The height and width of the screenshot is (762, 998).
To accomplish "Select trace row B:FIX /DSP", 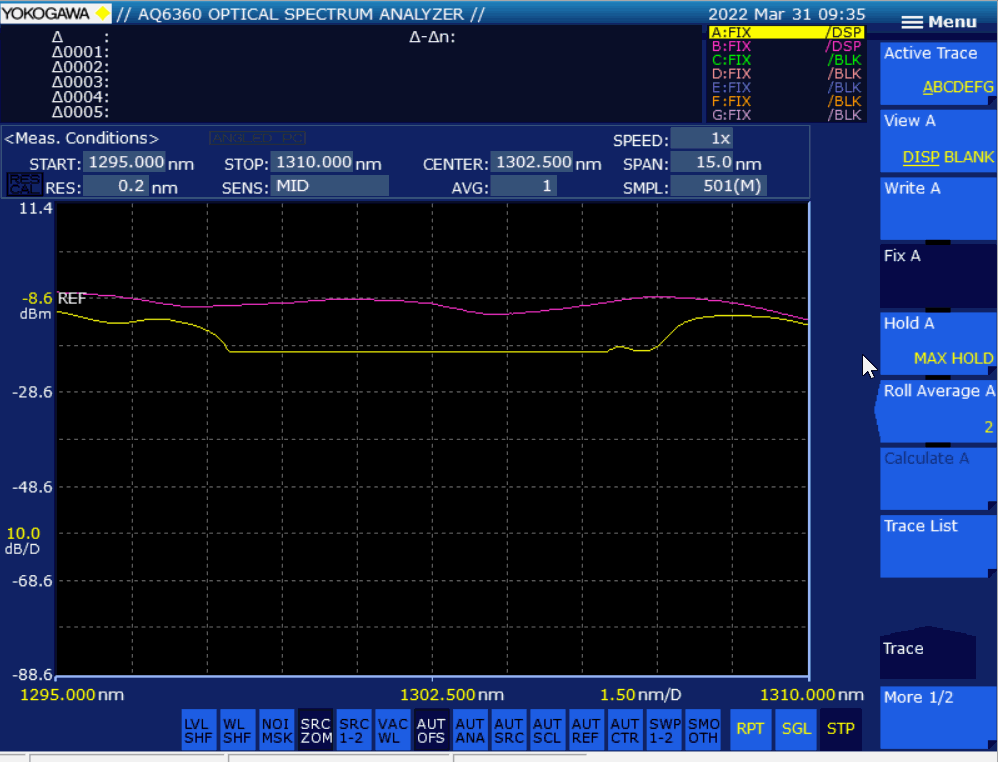I will [787, 46].
